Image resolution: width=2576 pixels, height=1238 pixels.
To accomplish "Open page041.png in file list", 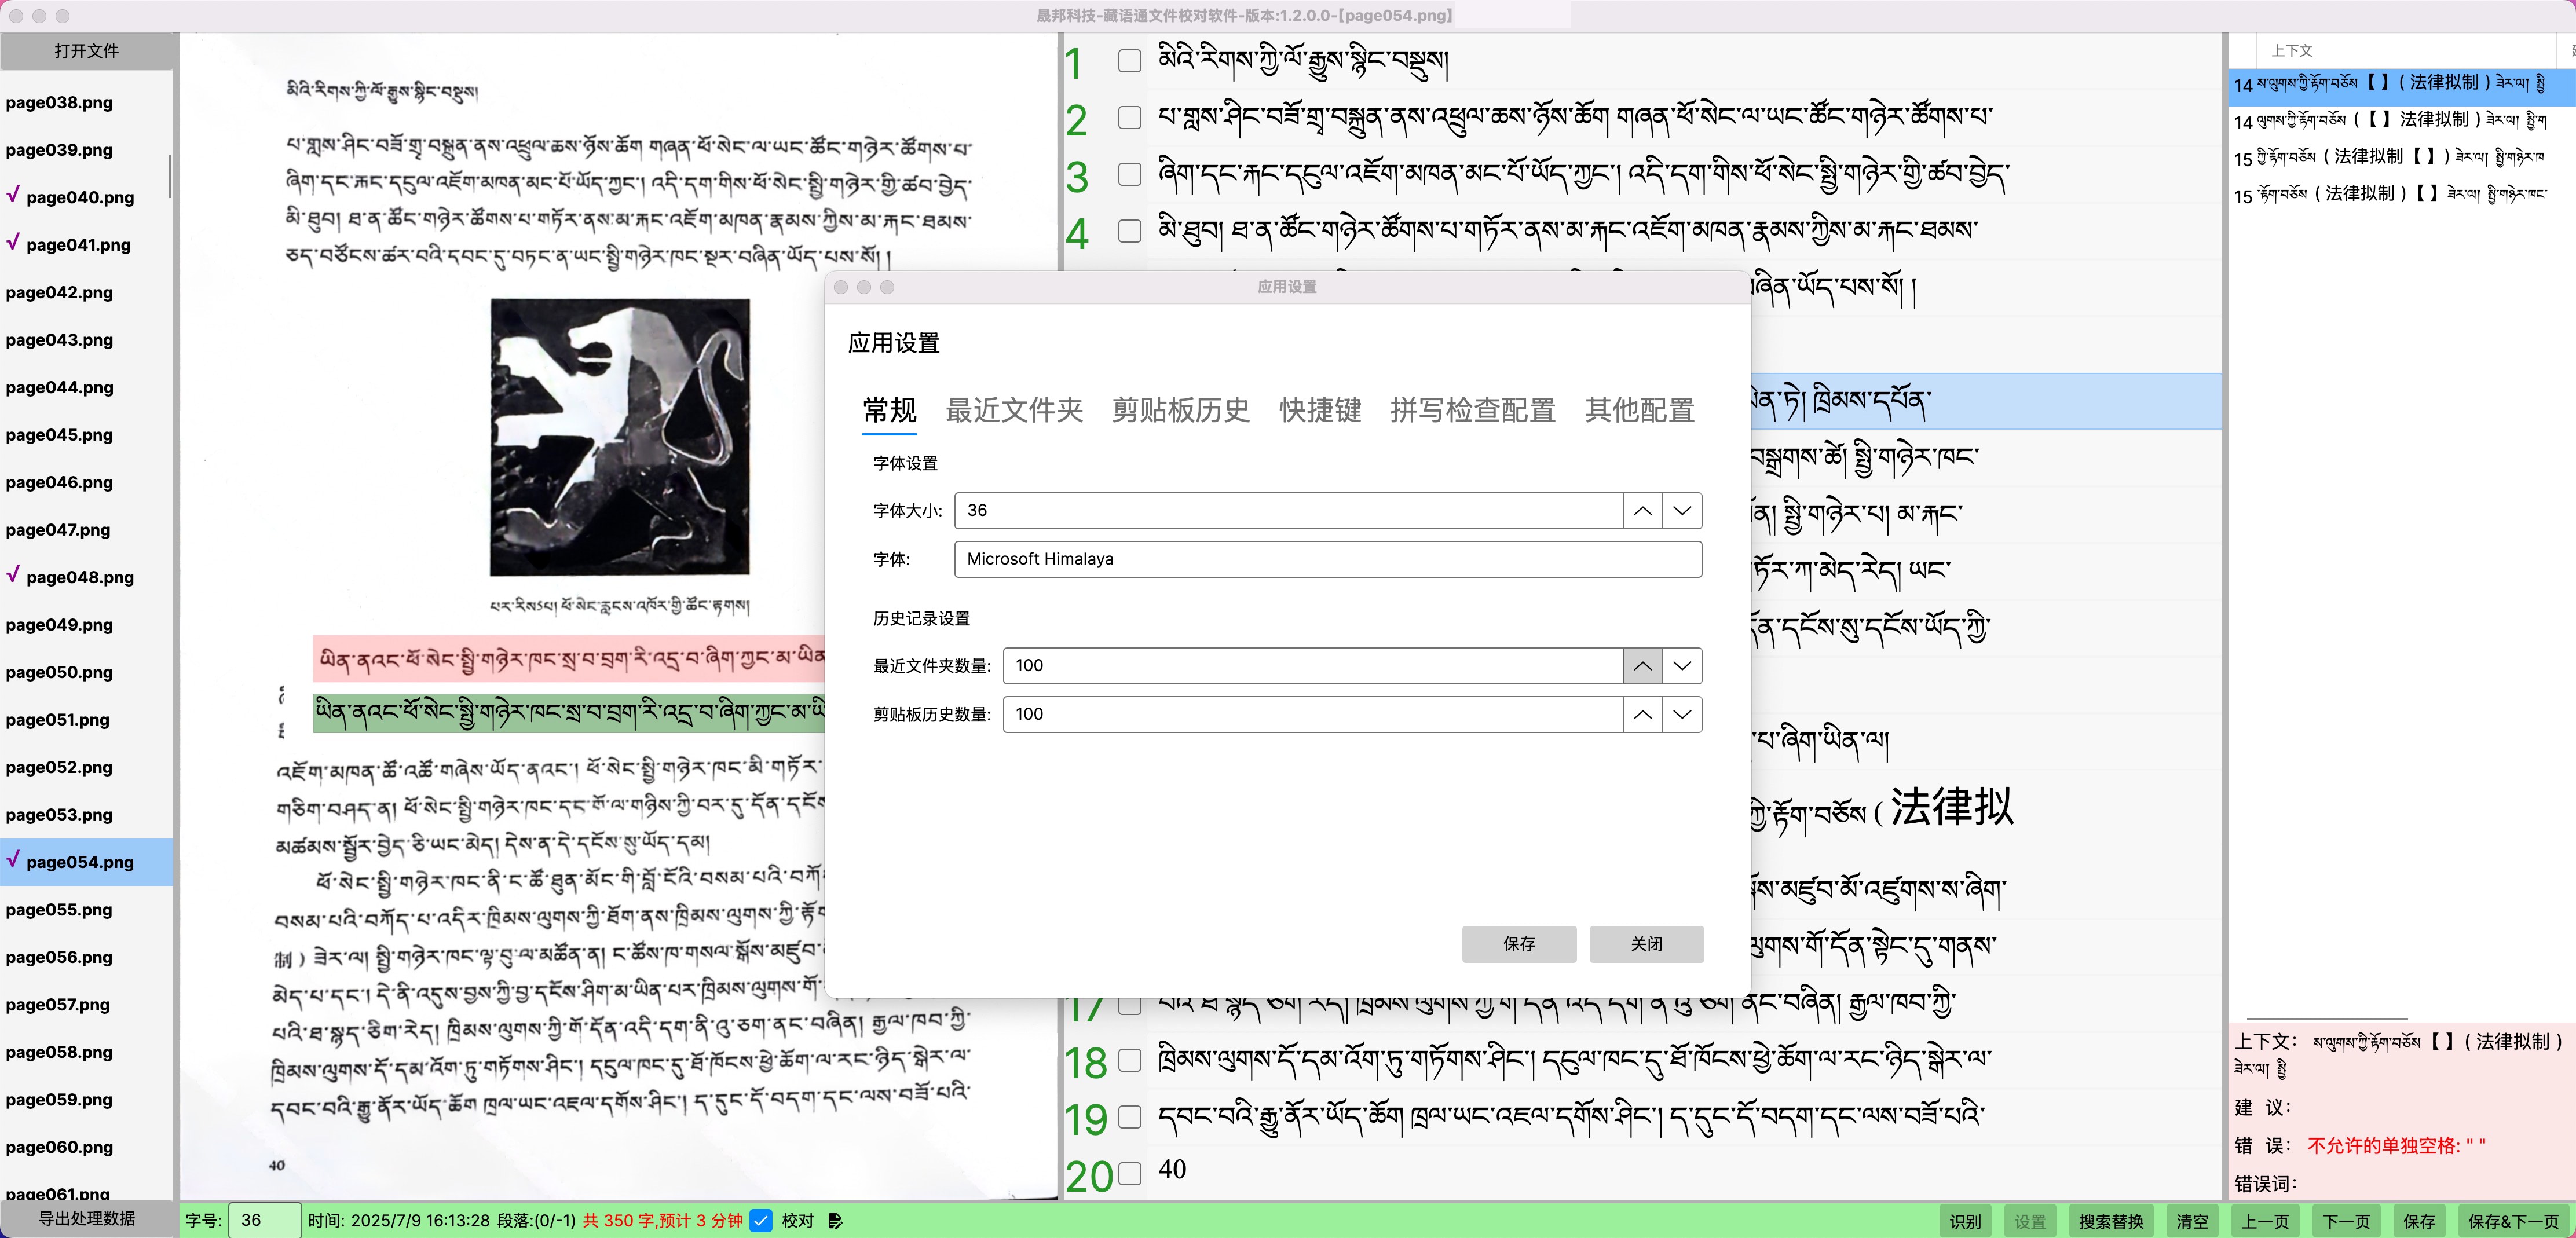I will tap(86, 245).
